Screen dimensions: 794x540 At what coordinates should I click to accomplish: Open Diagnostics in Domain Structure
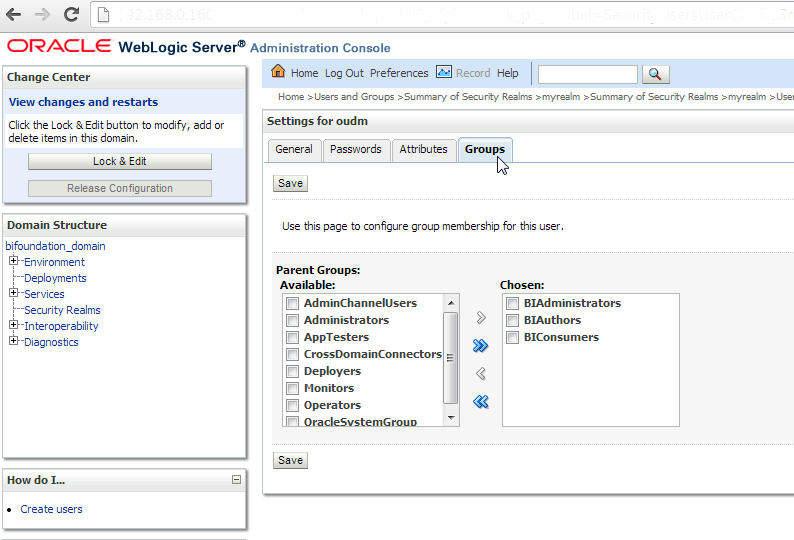coord(51,342)
